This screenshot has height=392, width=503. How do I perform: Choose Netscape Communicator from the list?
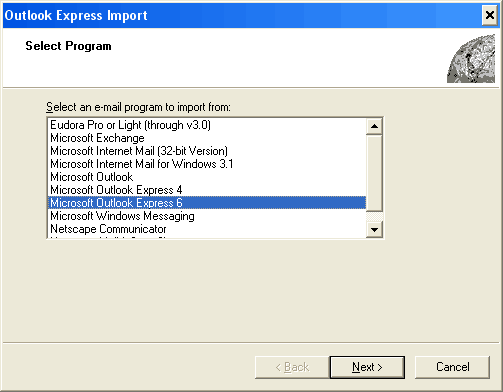108,229
